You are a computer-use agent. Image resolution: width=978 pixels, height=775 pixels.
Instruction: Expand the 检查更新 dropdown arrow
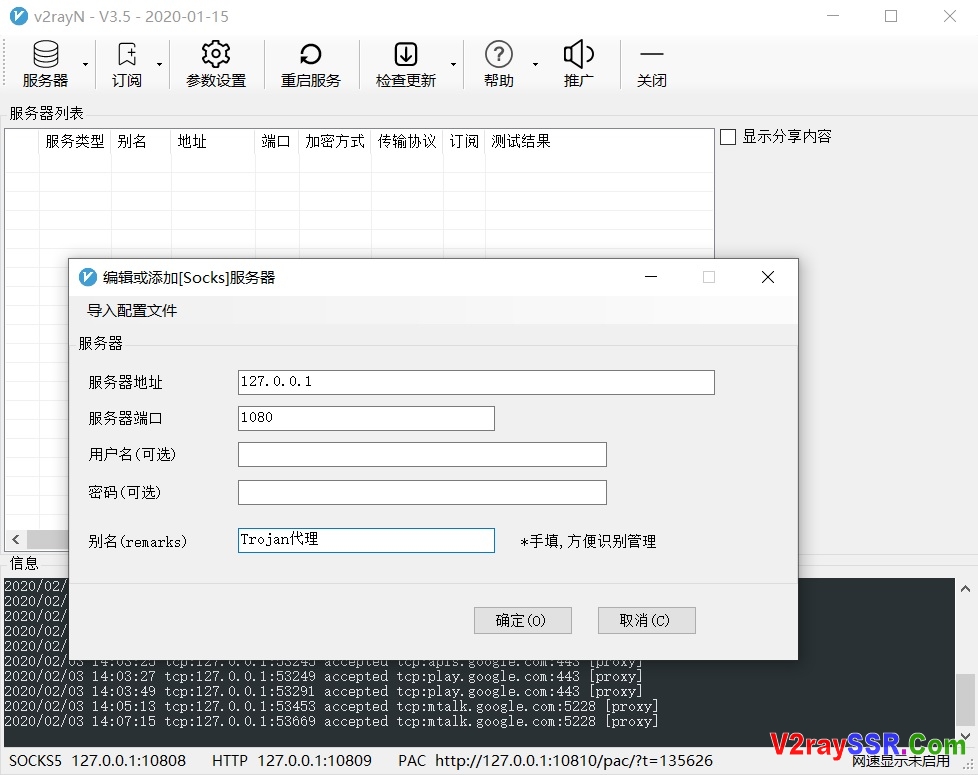click(x=453, y=65)
